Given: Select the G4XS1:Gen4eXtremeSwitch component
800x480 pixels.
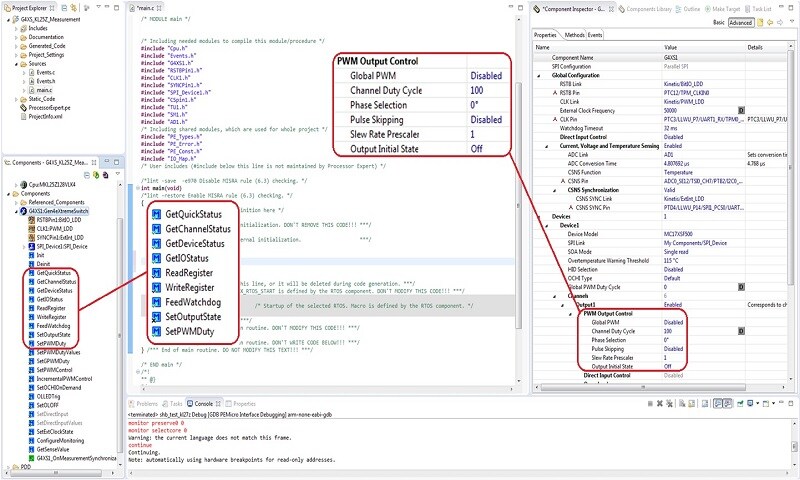Looking at the screenshot, I should (62, 211).
